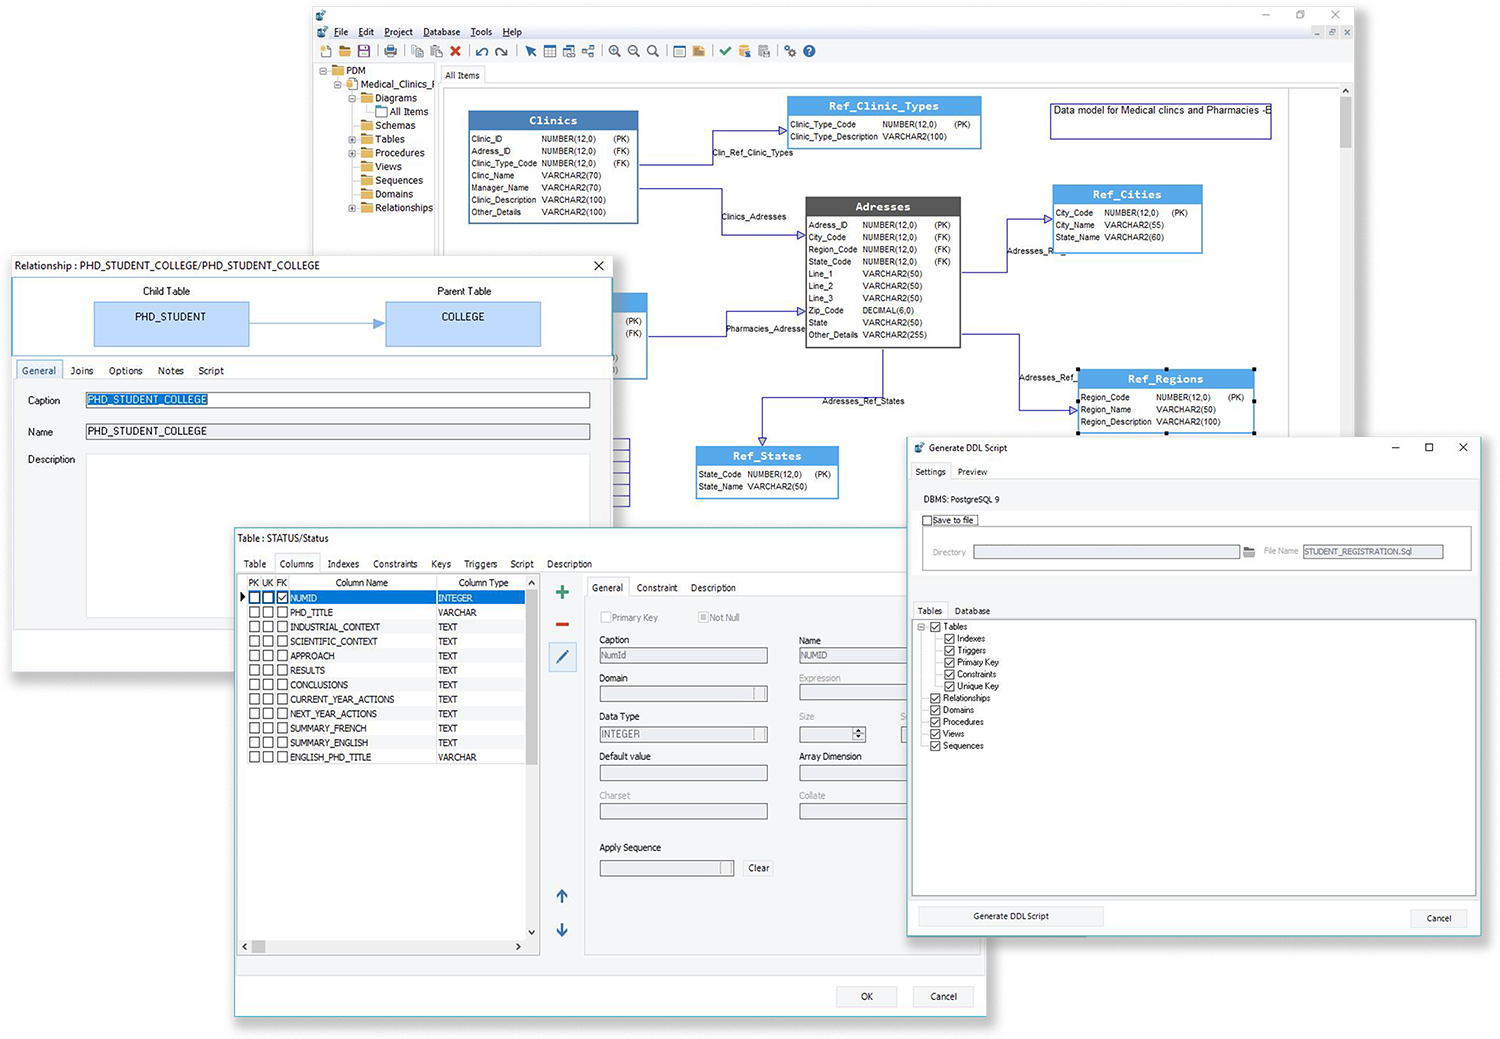This screenshot has height=1039, width=1500.
Task: Add a new column with the green plus icon
Action: click(562, 592)
